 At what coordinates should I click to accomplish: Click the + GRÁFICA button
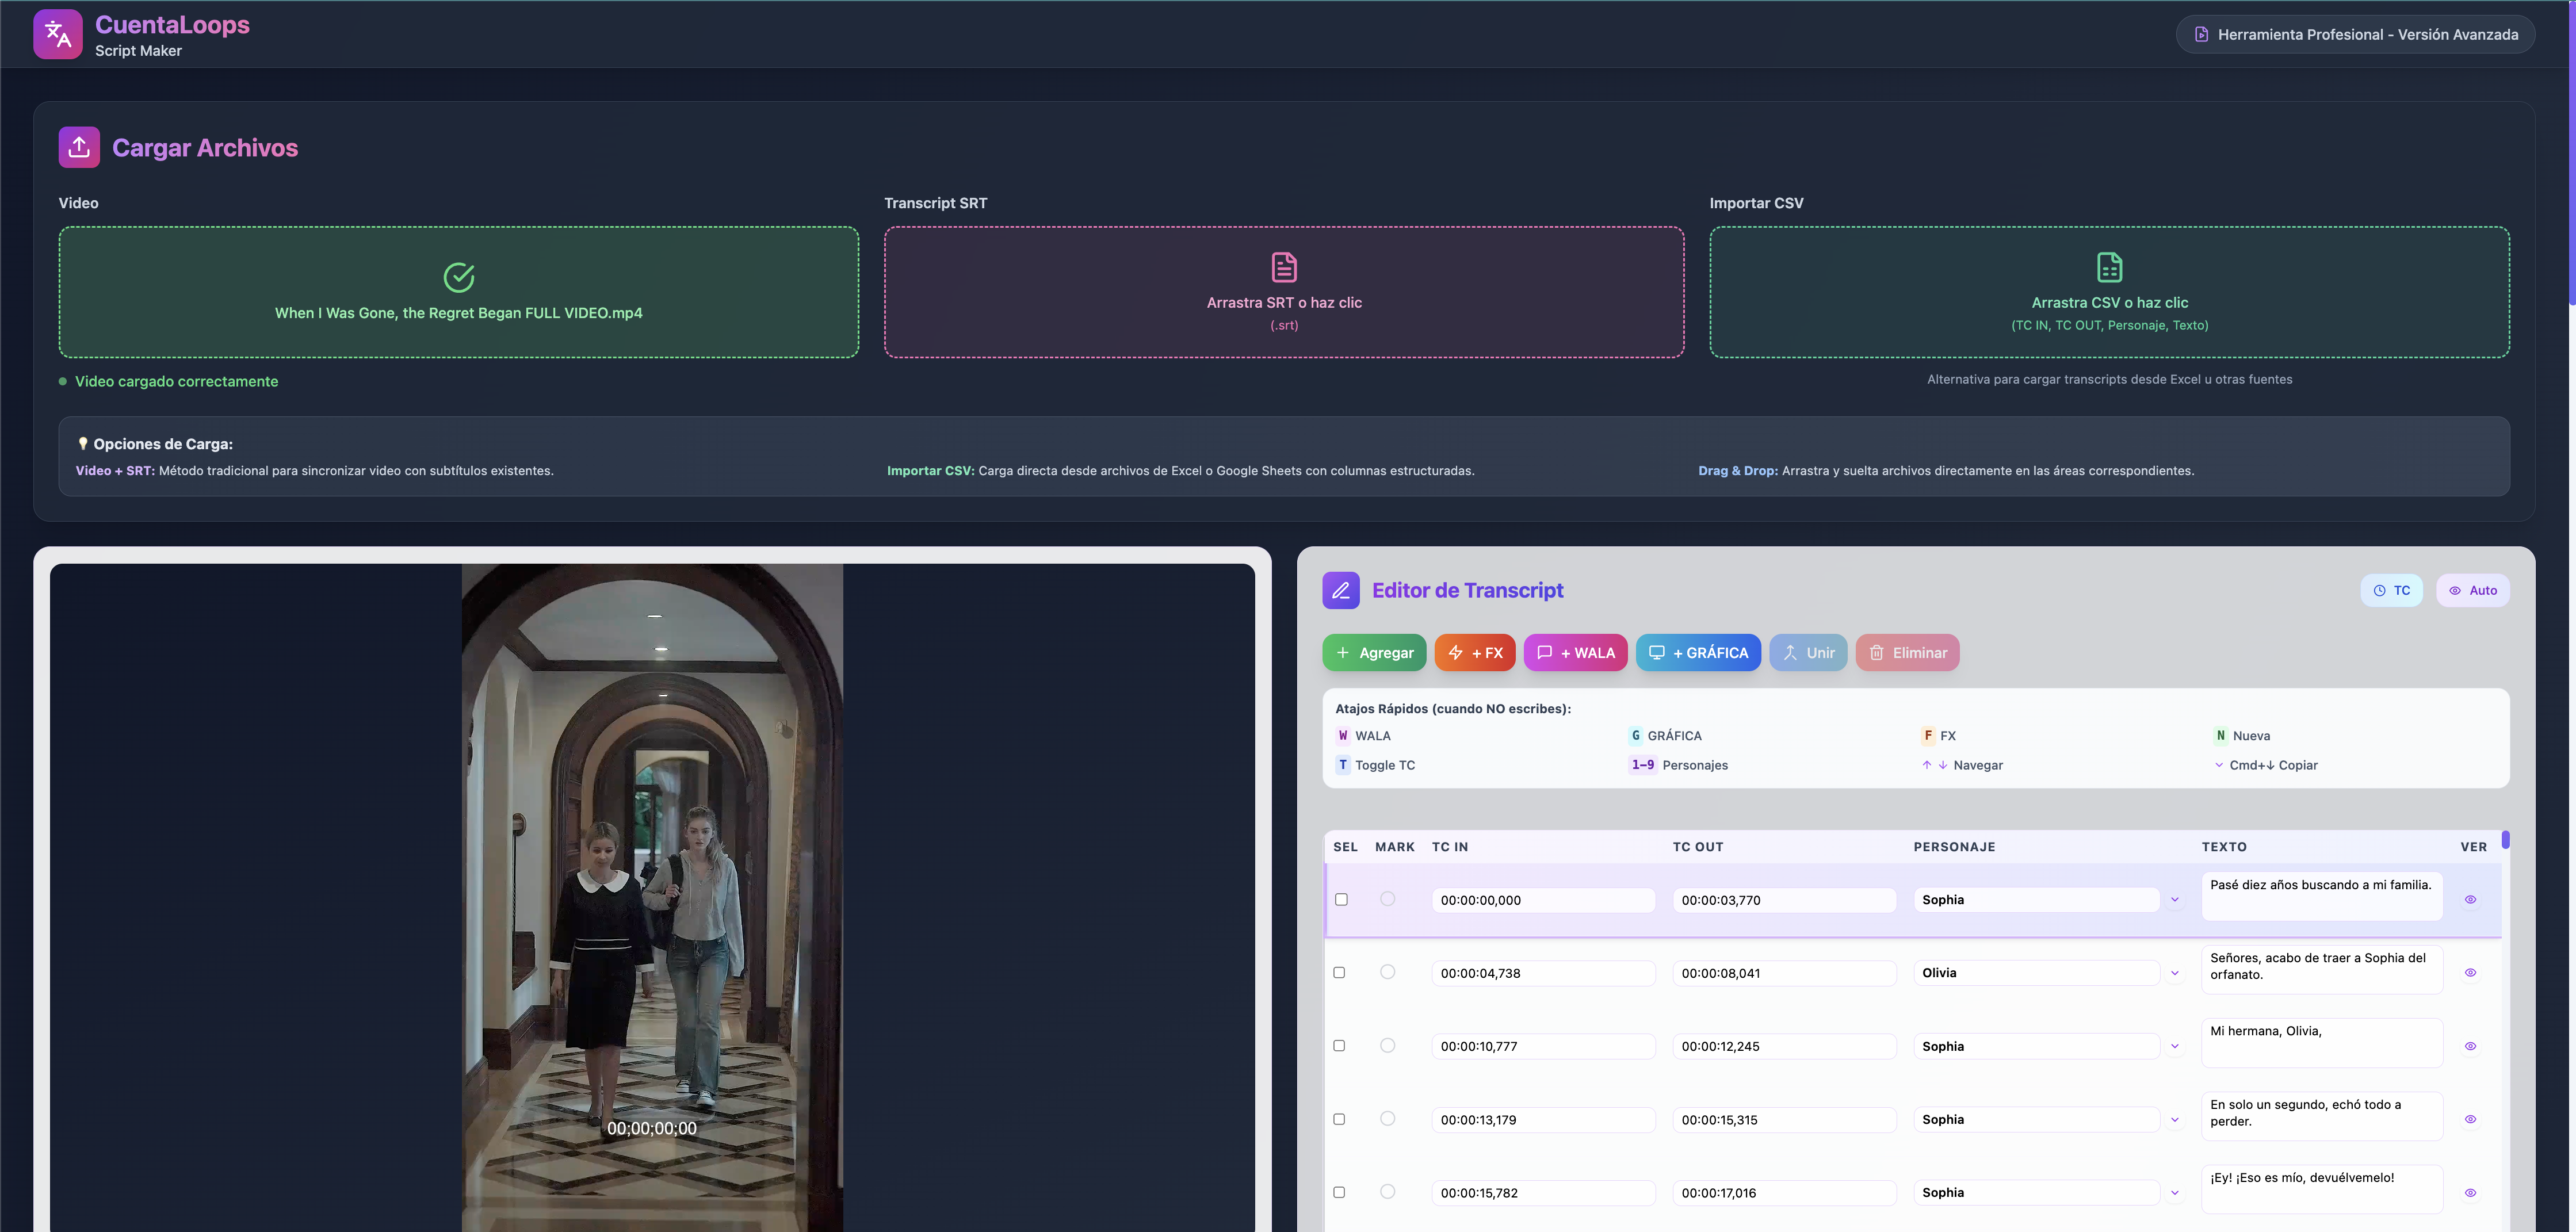click(1698, 653)
